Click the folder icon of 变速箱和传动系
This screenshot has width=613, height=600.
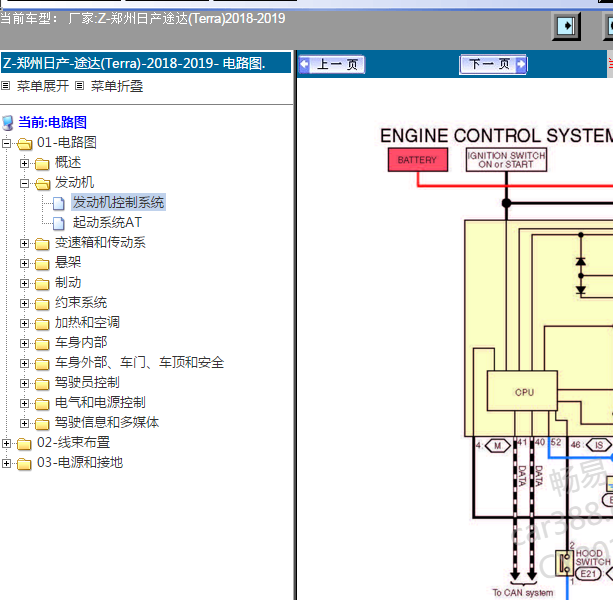[42, 244]
